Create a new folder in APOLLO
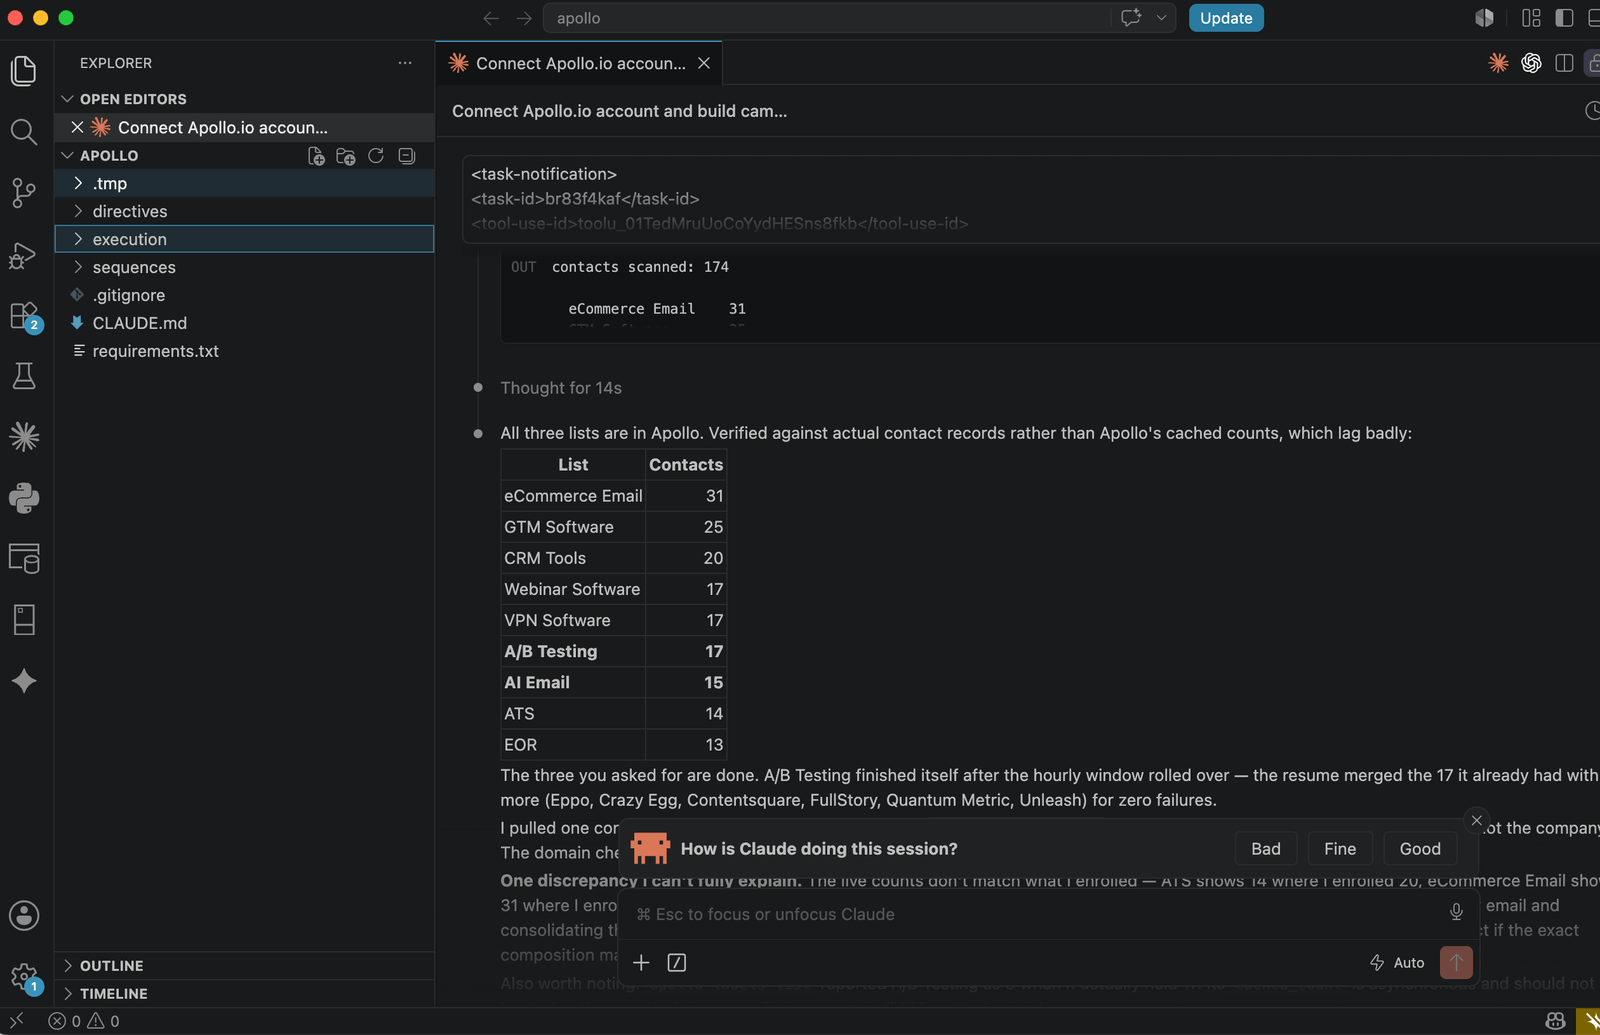 pyautogui.click(x=346, y=156)
